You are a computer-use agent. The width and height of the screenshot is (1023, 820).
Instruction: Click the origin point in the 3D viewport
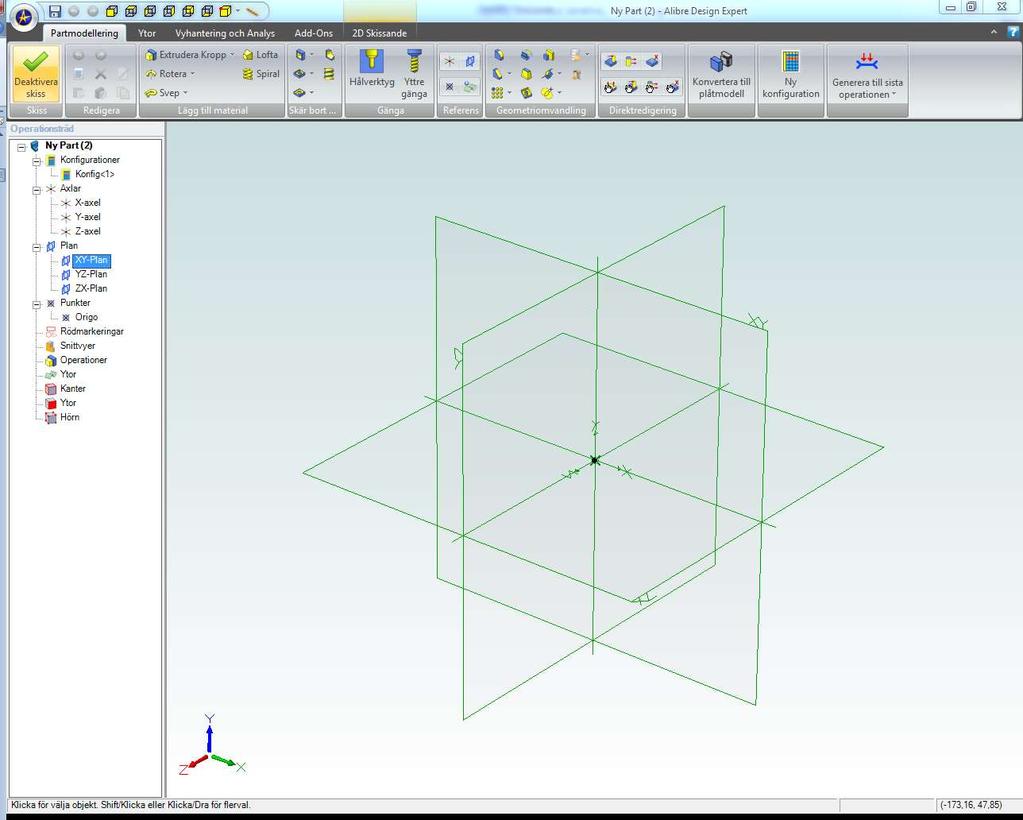[594, 461]
